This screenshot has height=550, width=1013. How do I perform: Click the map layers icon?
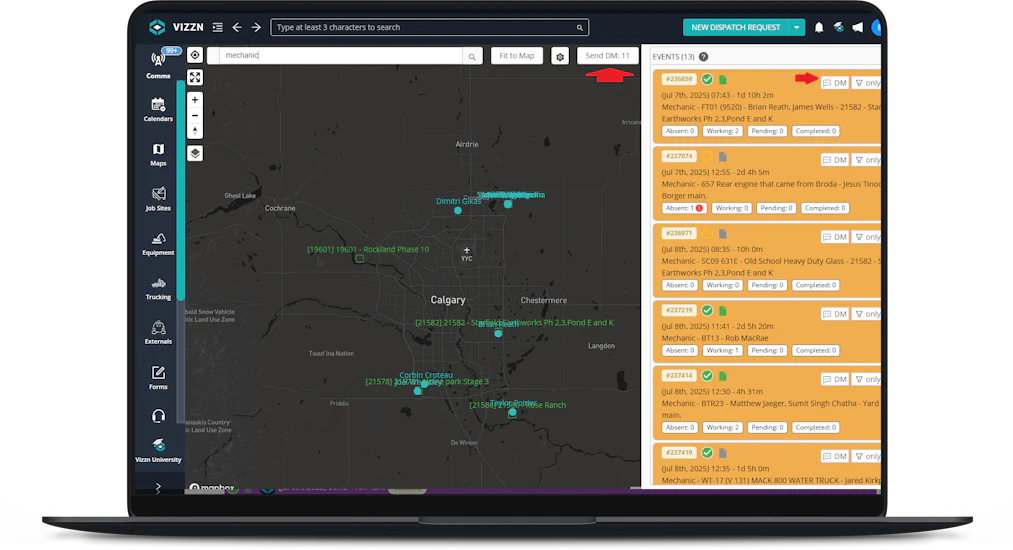click(x=195, y=153)
